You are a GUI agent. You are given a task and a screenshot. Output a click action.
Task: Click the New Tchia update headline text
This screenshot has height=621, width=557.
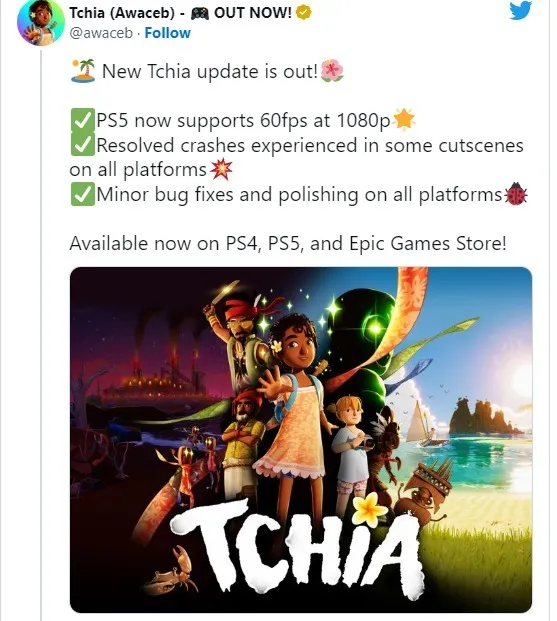coord(210,72)
